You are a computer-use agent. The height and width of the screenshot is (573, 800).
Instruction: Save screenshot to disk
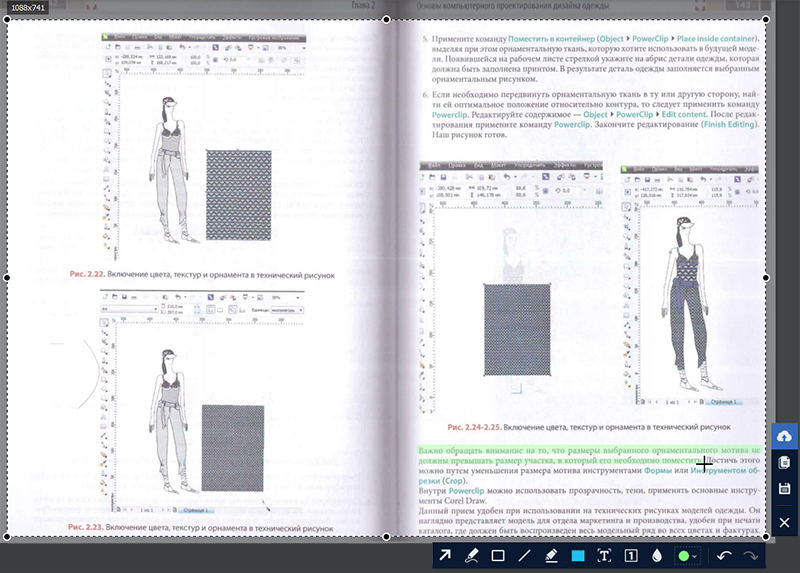(784, 489)
